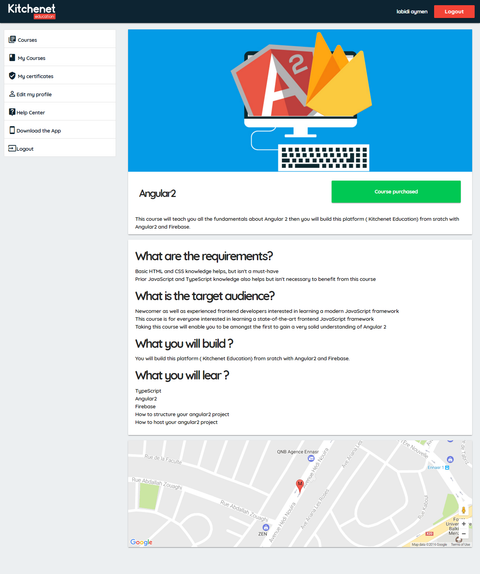Click the Edit my profile person icon

(12, 94)
